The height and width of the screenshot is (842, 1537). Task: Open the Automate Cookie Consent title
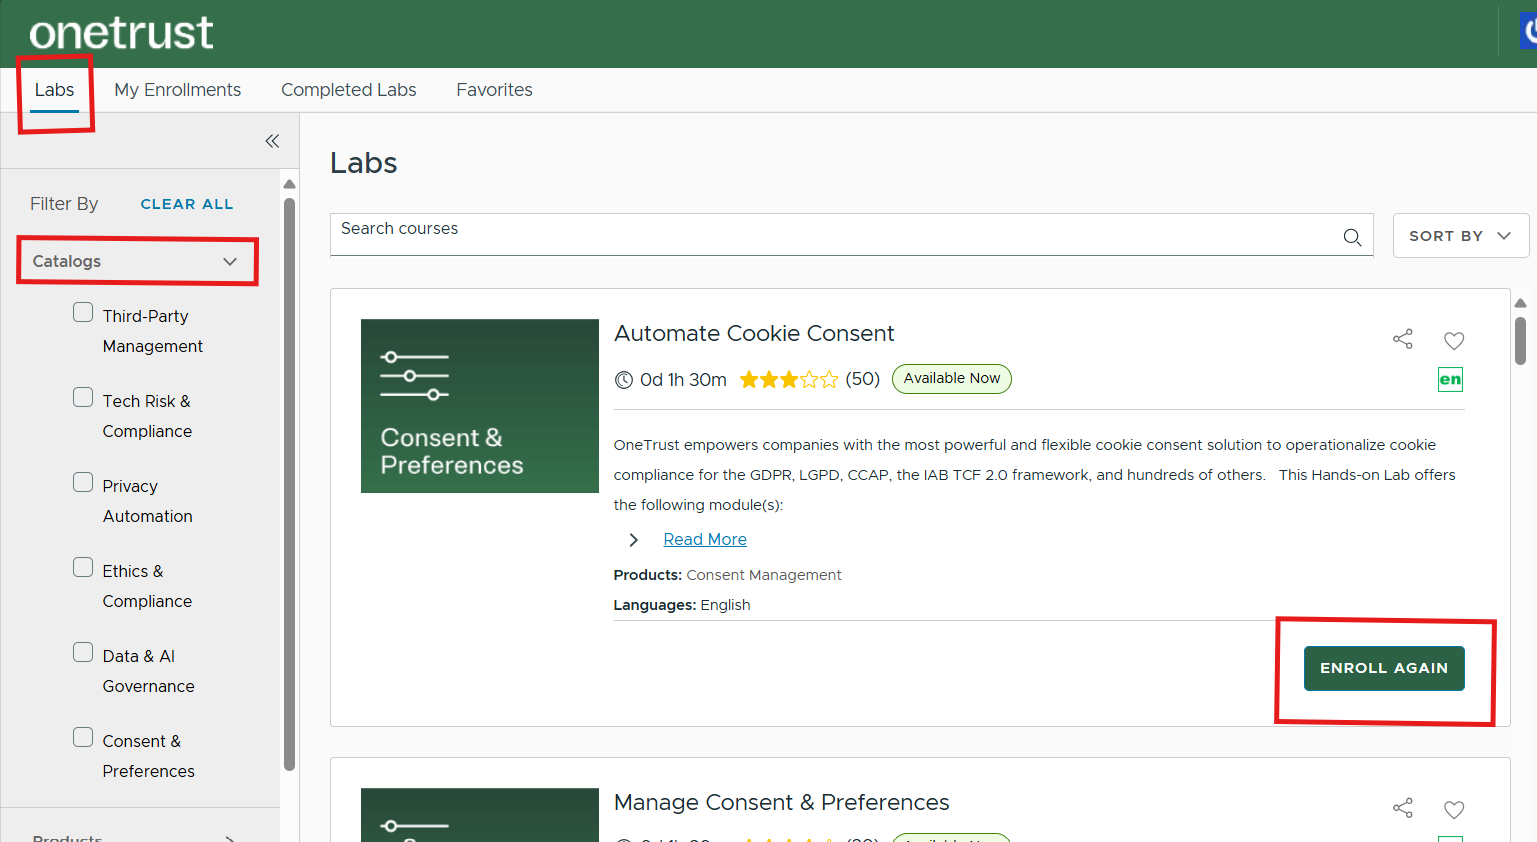tap(754, 334)
